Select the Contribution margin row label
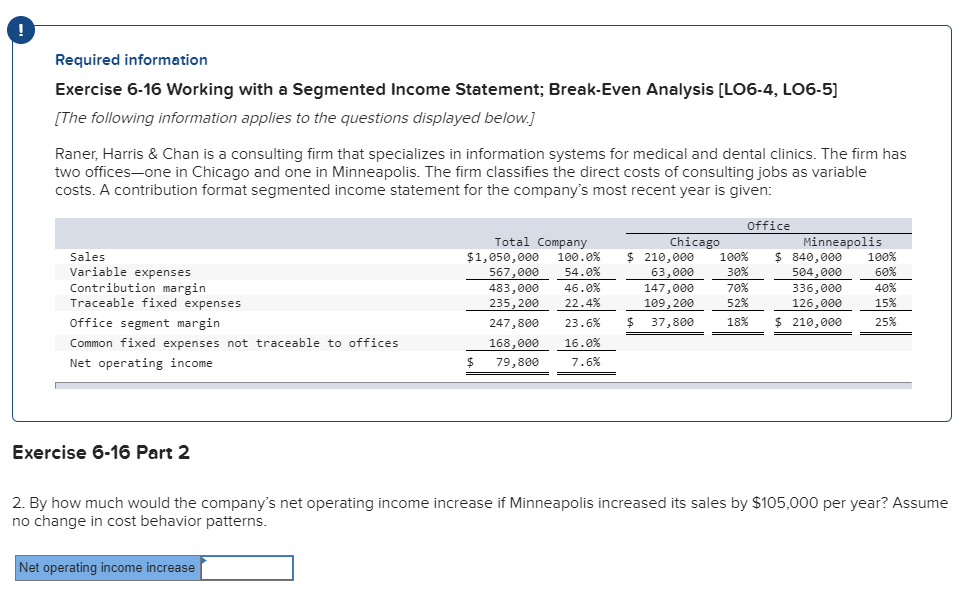Viewport: 978px width, 598px height. point(124,287)
